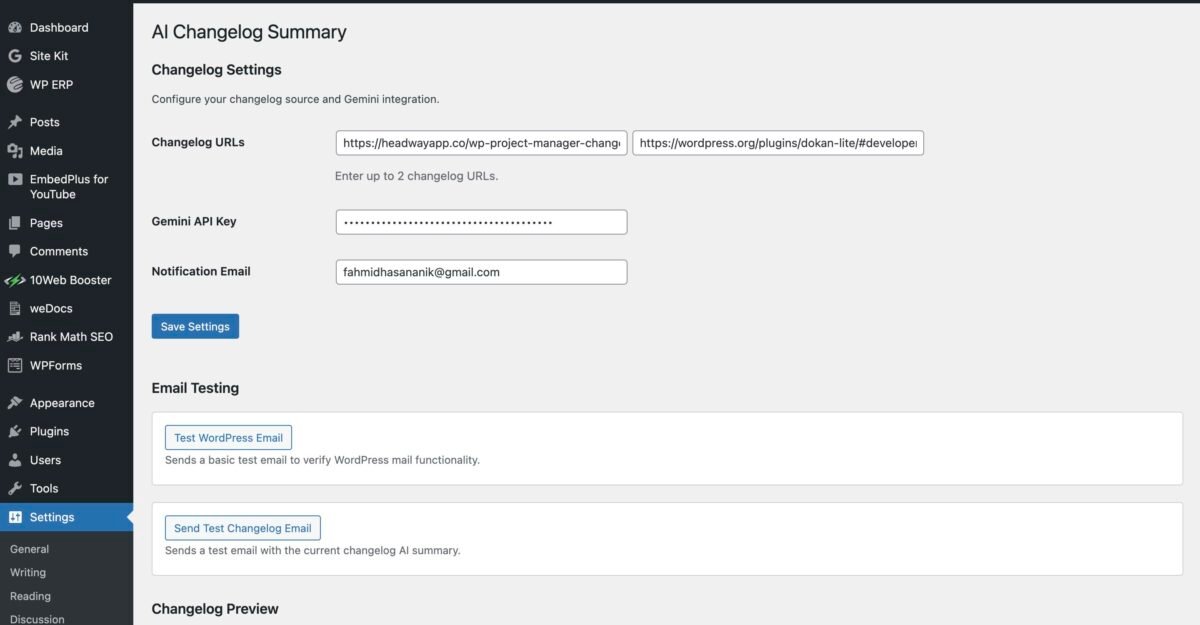Navigate to Users menu
The width and height of the screenshot is (1200, 625).
coord(66,460)
